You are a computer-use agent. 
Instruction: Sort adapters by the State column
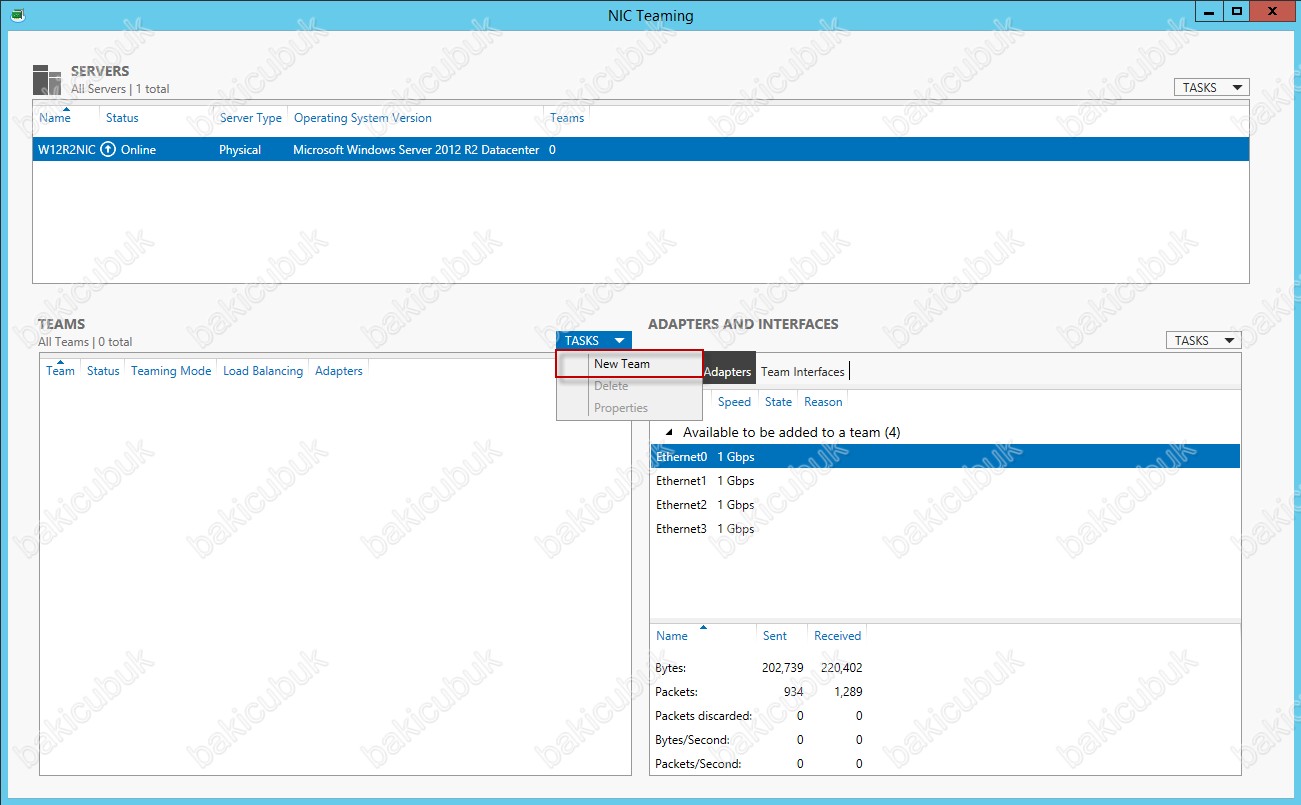click(x=778, y=402)
